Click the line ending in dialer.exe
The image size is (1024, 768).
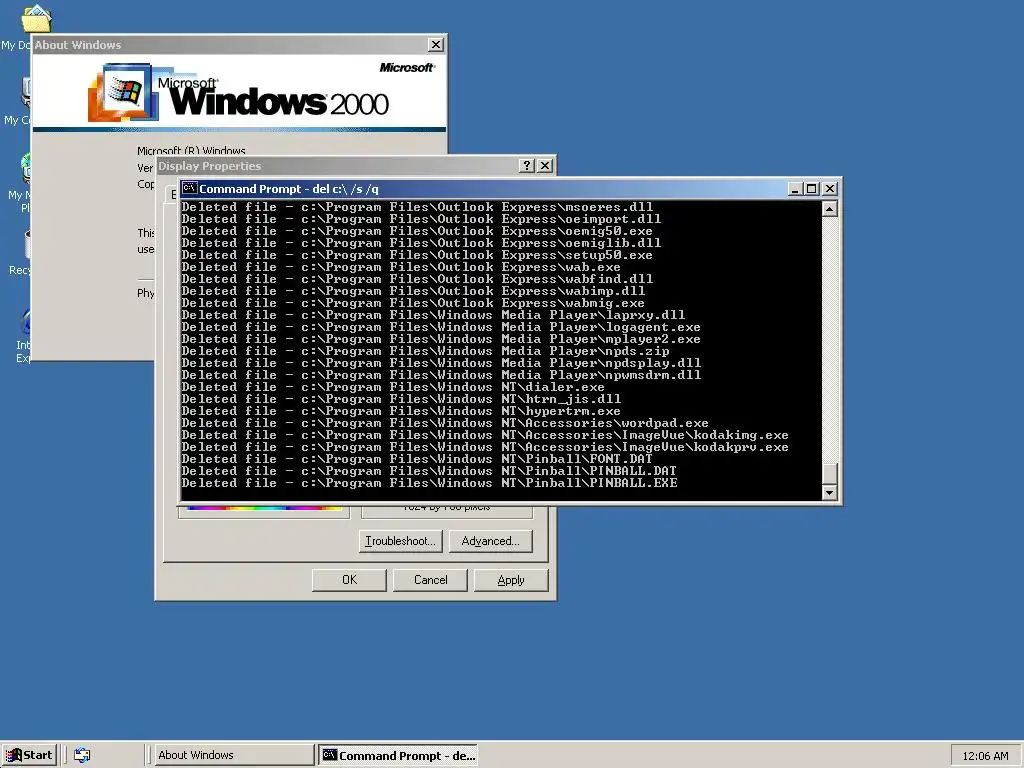click(x=393, y=387)
